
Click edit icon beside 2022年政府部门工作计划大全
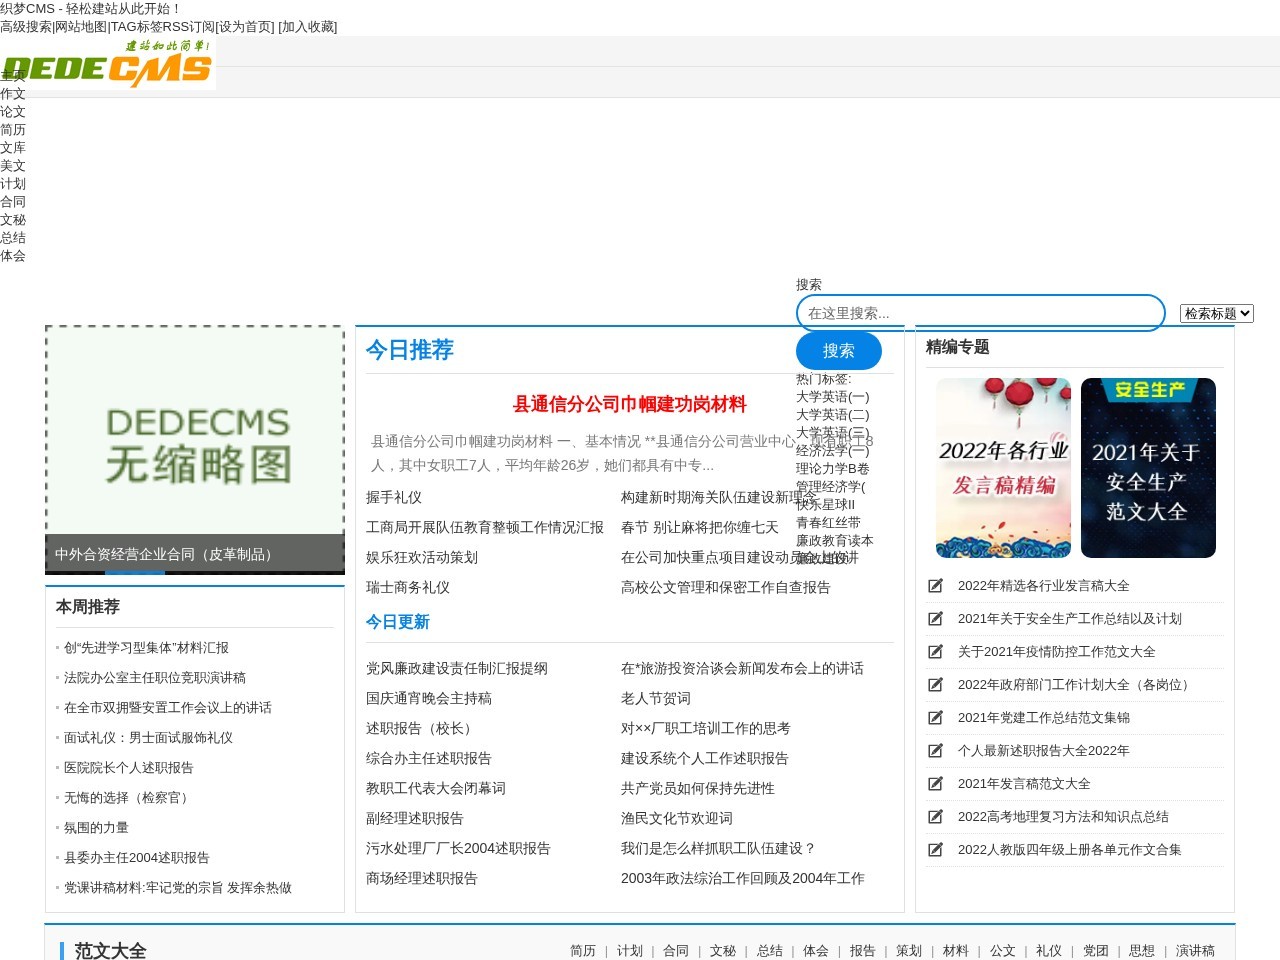936,684
